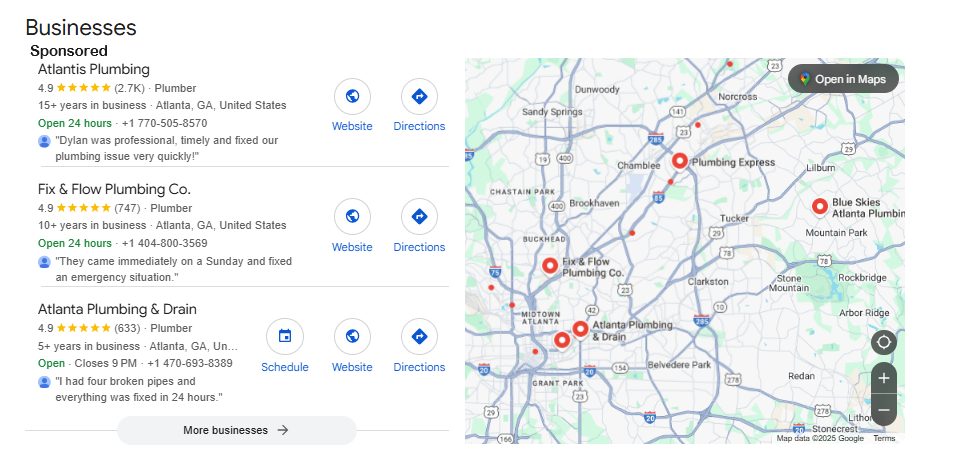Click map Terms link
This screenshot has width=972, height=468.
click(884, 438)
